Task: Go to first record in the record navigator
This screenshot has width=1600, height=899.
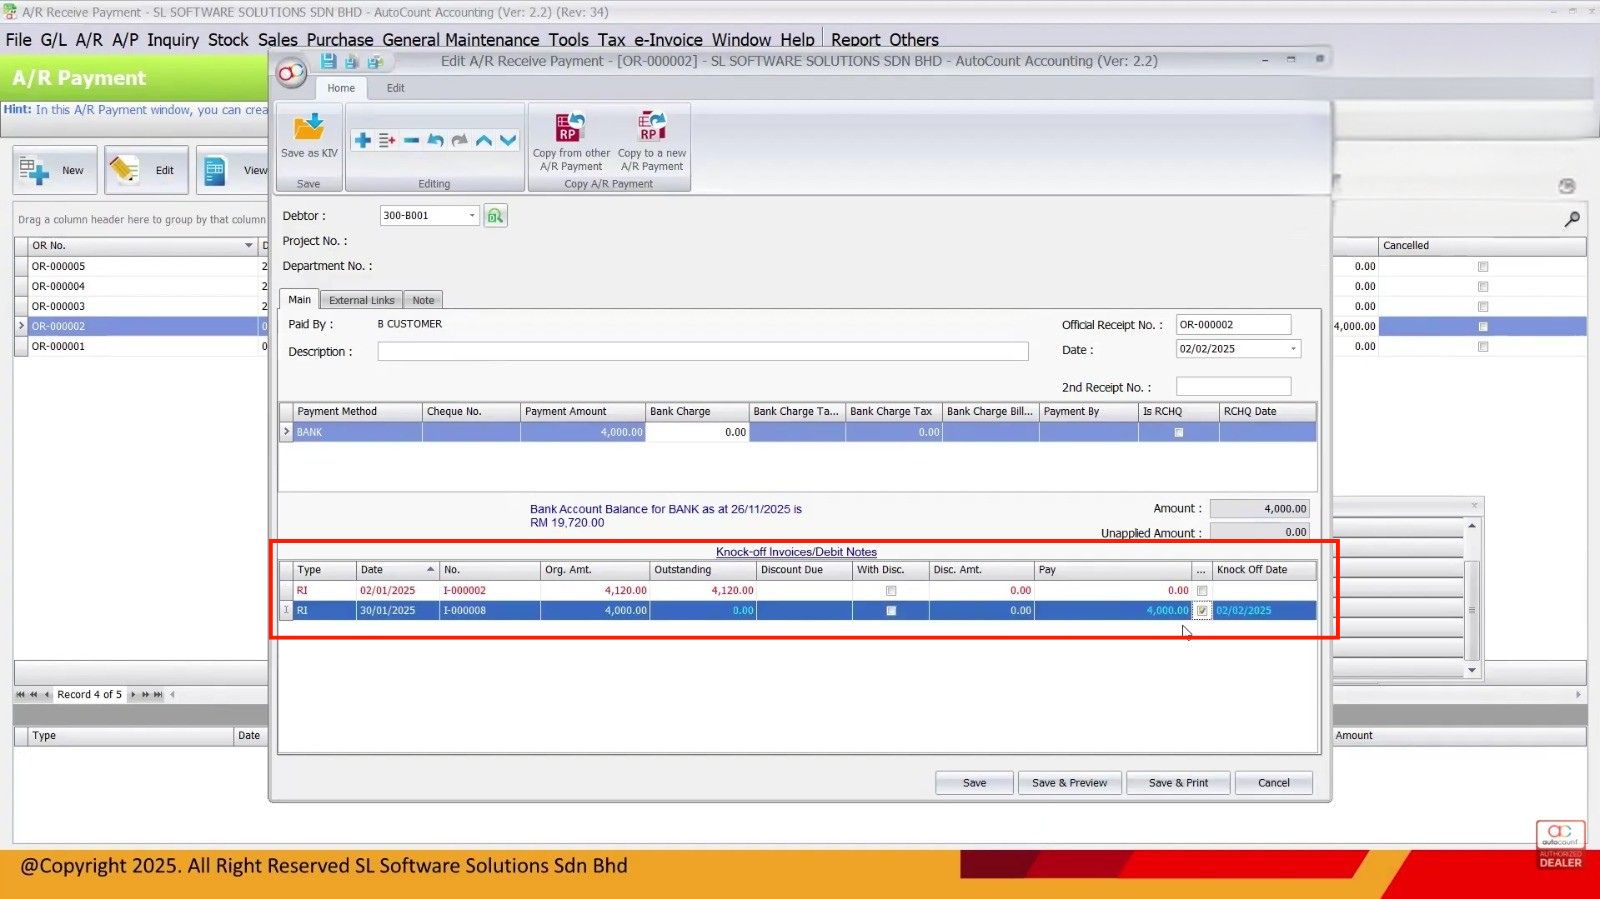Action: click(x=20, y=694)
